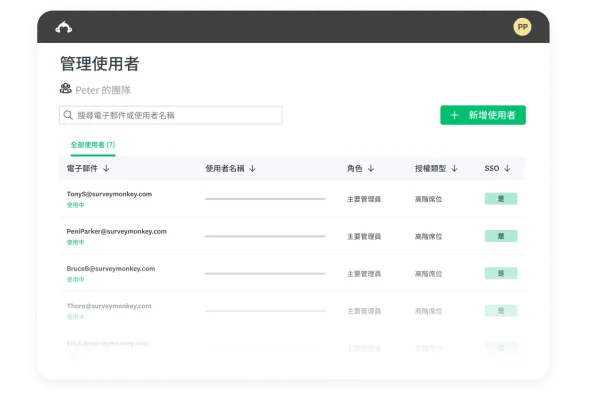Click the 新增使用者 button

click(x=483, y=115)
